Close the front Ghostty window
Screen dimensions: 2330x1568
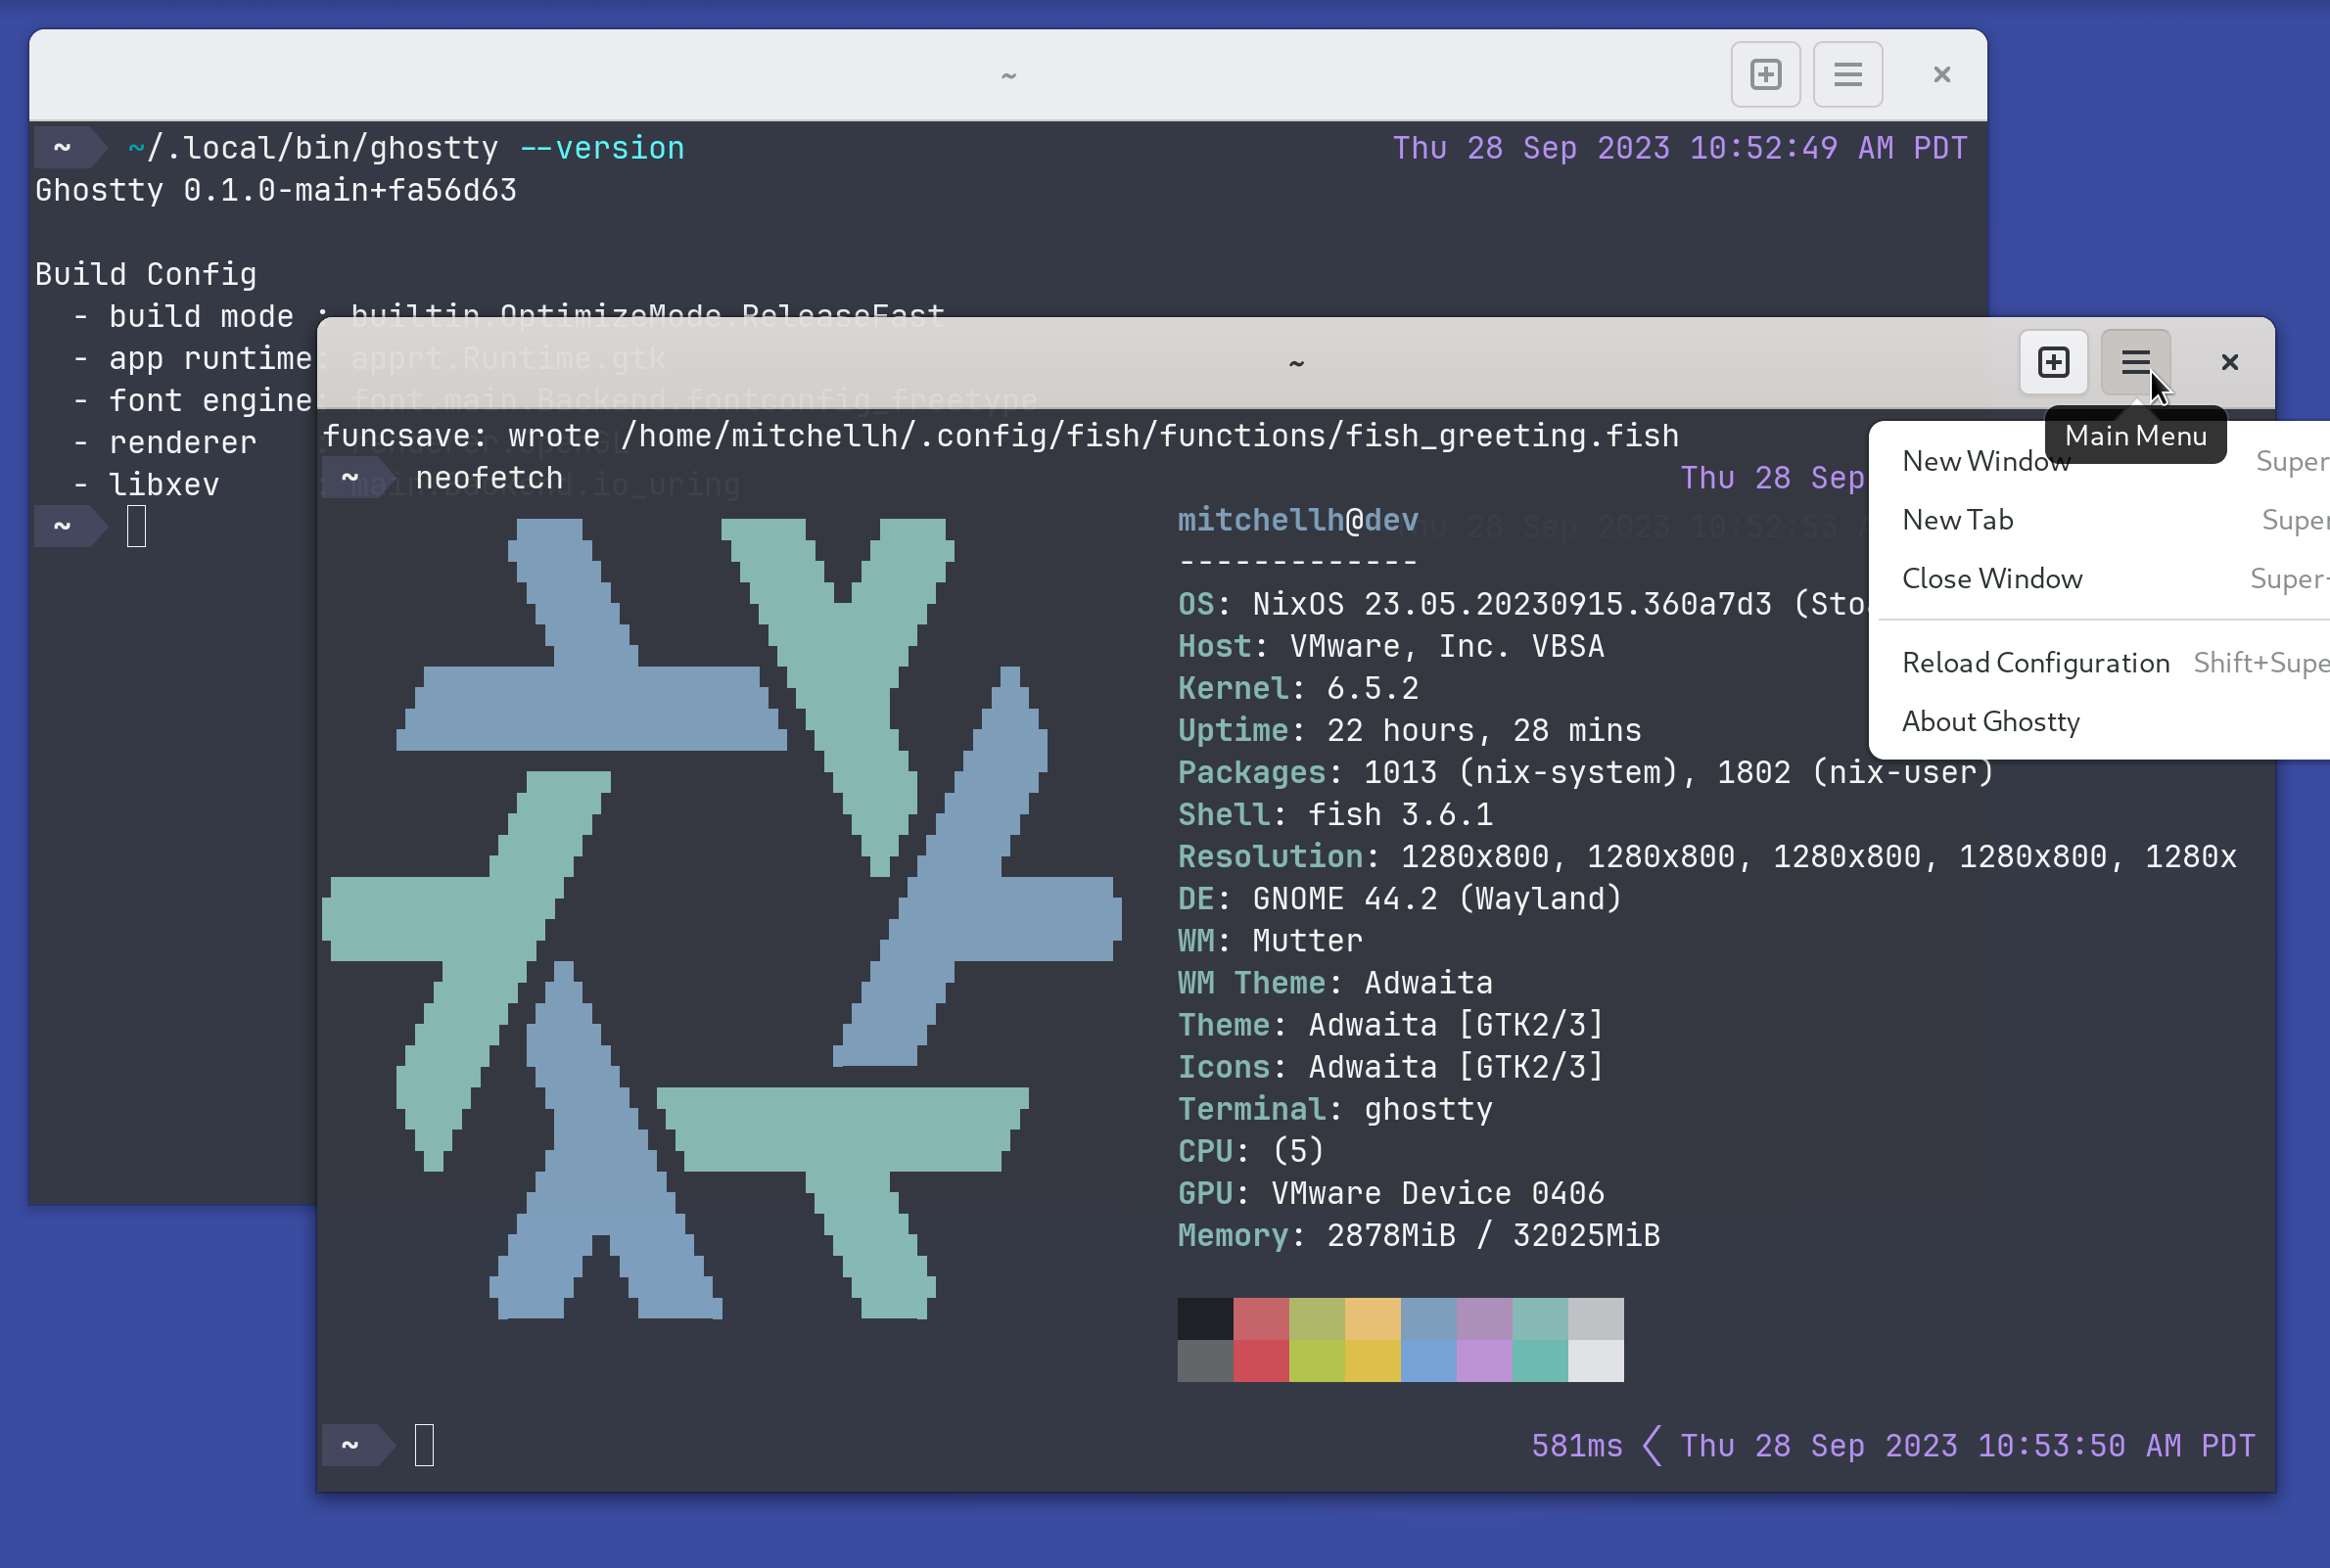click(2229, 362)
